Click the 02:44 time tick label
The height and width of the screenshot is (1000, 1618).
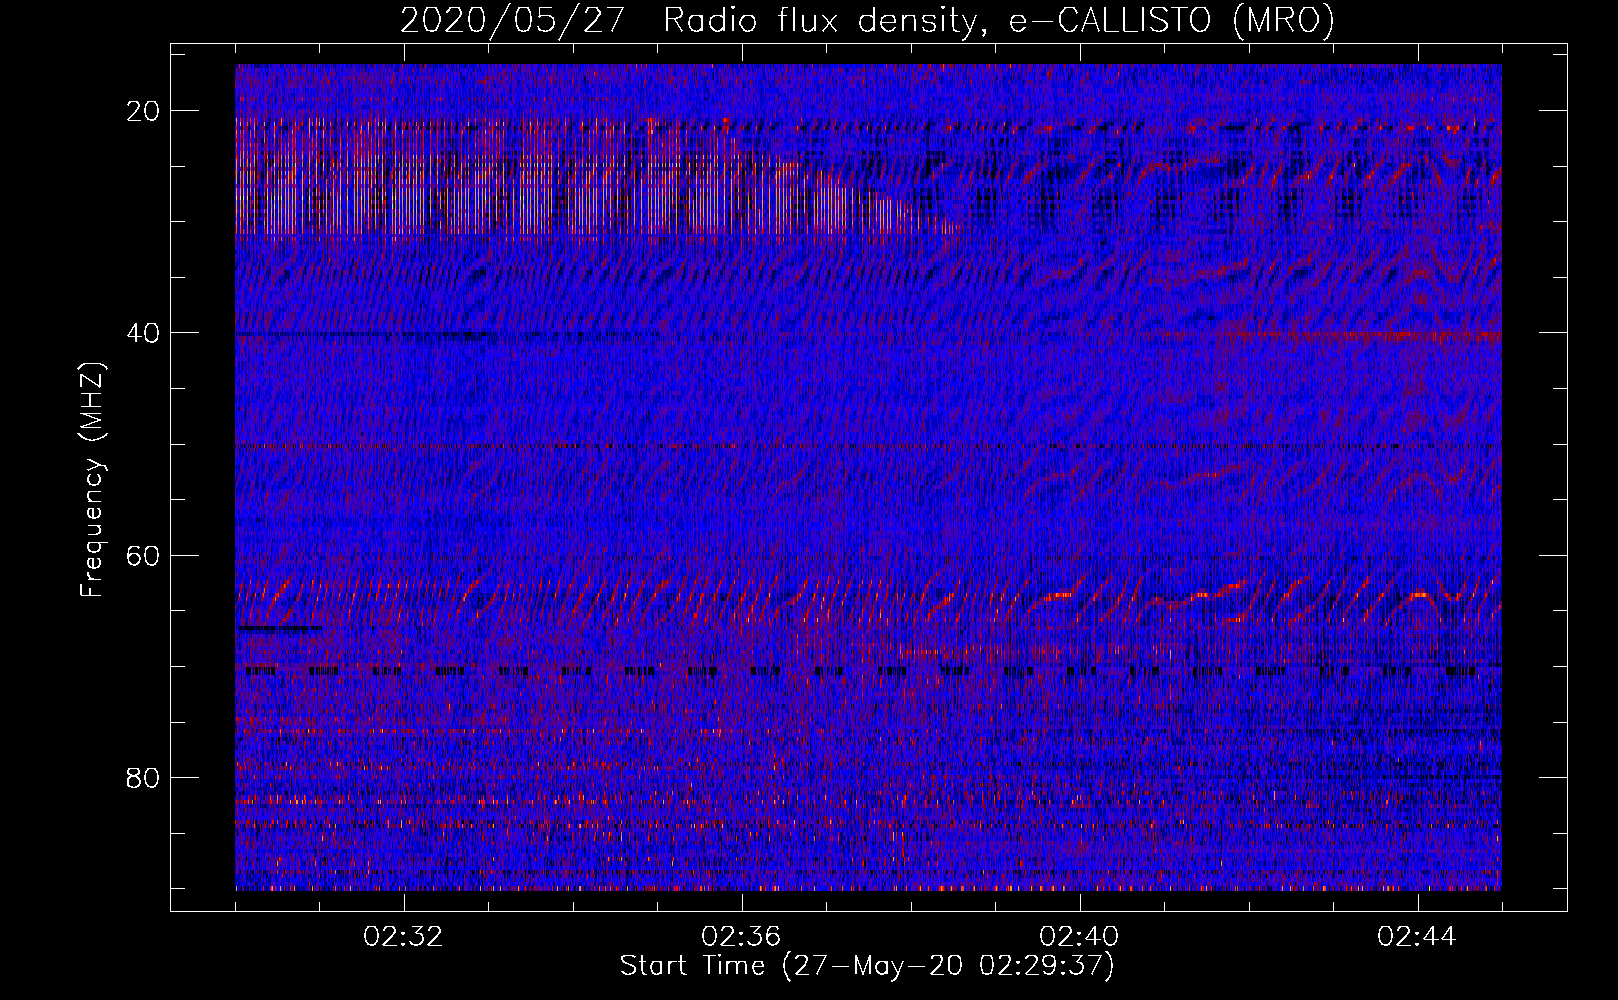tap(1417, 937)
